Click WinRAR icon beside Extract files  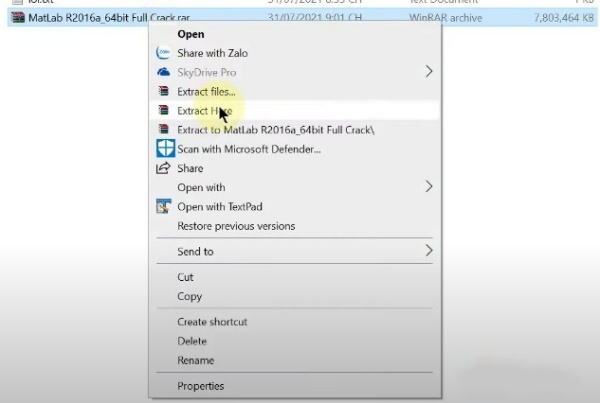[x=163, y=91]
